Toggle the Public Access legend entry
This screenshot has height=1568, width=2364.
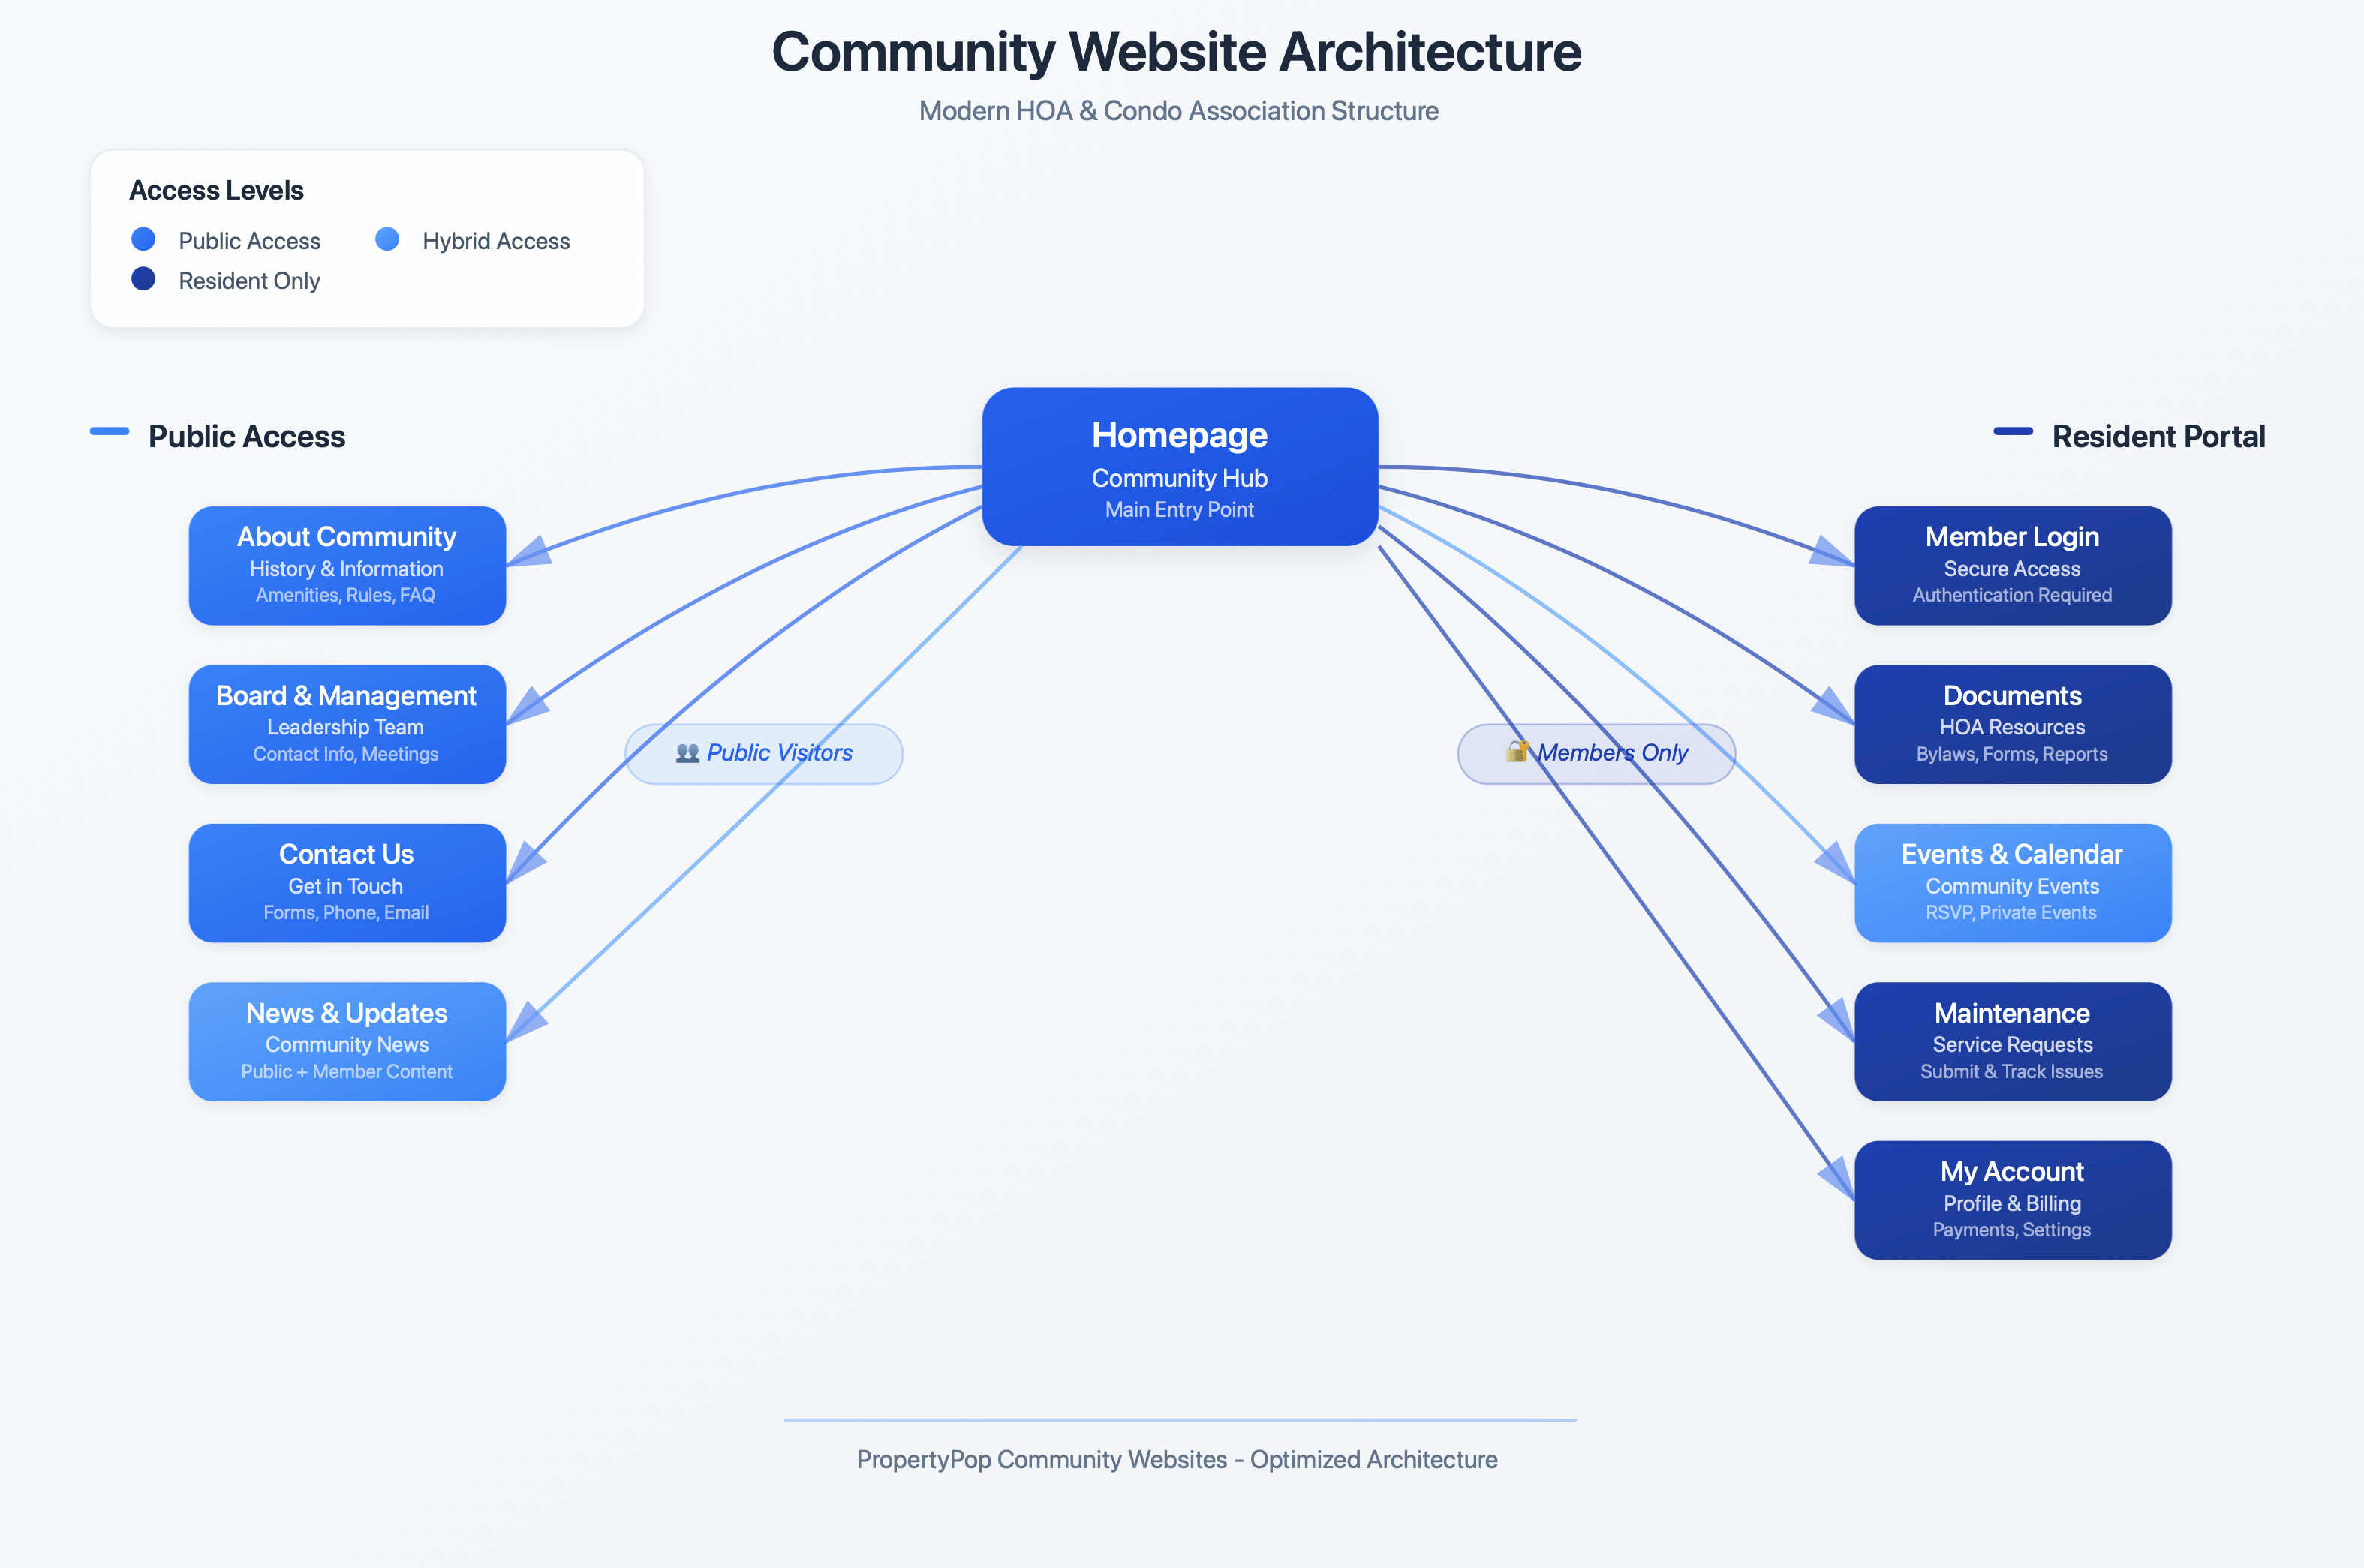pos(249,240)
